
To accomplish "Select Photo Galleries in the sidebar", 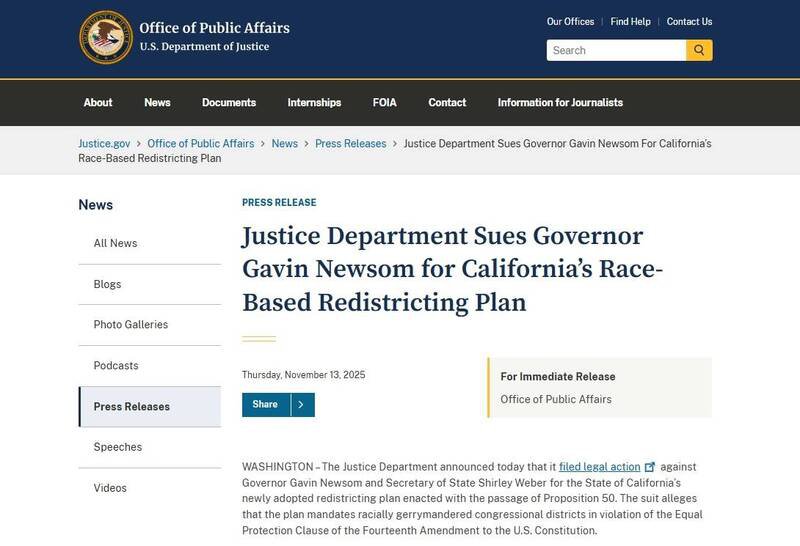I will click(131, 325).
